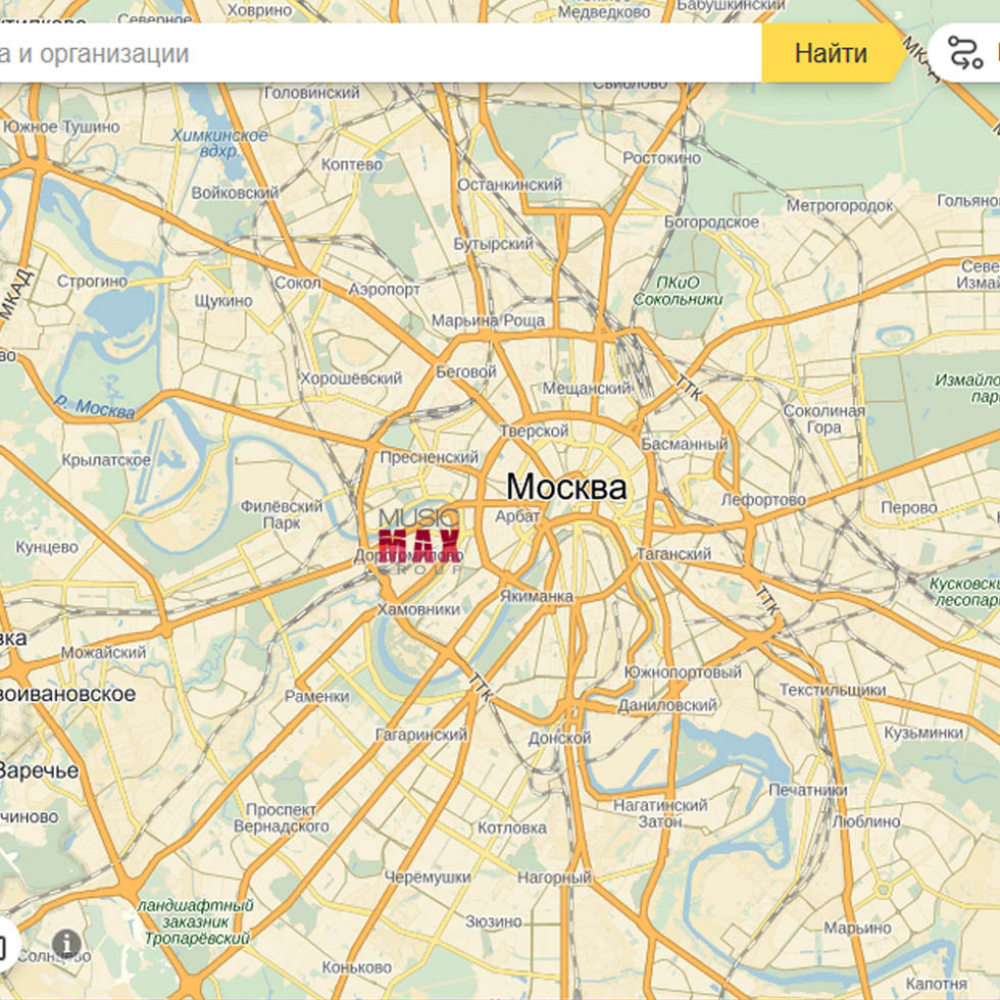Image resolution: width=1000 pixels, height=1000 pixels.
Task: Click the yellow Найти search button
Action: point(830,53)
